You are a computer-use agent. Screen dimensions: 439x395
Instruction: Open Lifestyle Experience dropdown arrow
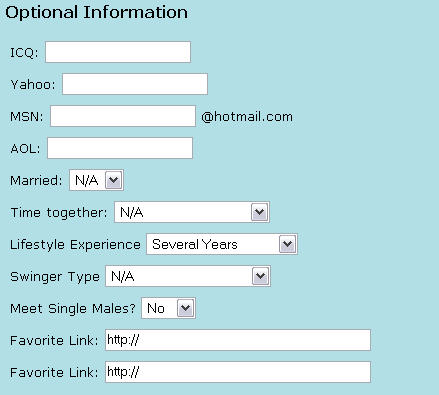coord(287,244)
